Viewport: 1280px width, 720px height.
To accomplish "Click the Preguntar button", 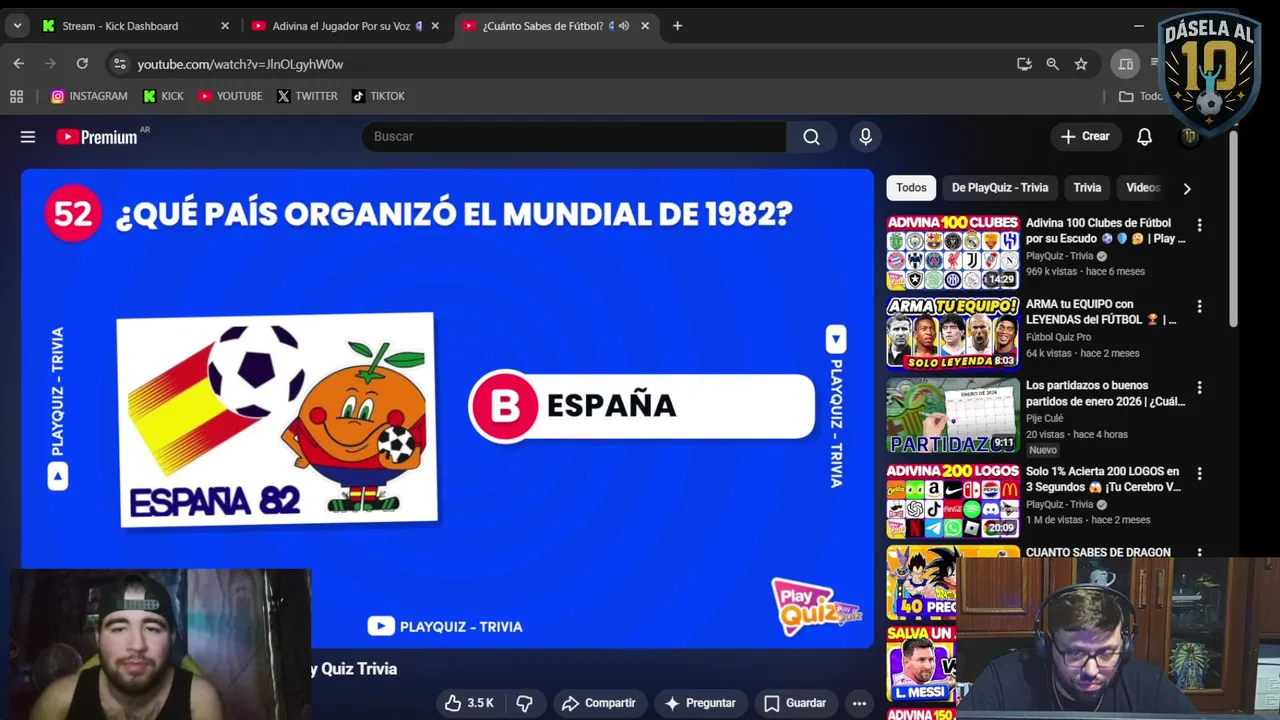I will [x=700, y=703].
